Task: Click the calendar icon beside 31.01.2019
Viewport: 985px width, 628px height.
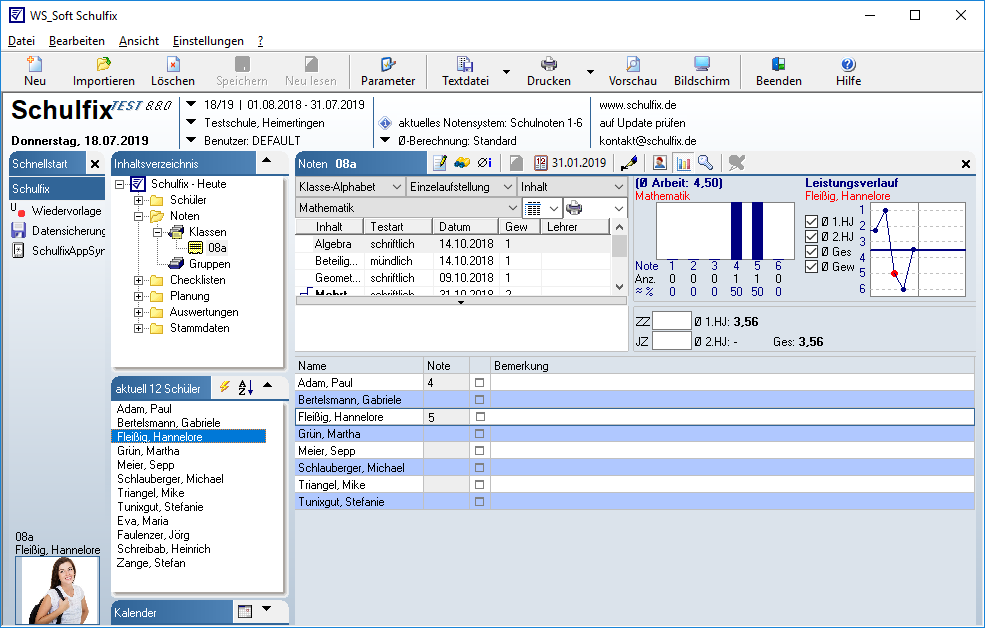Action: [x=541, y=163]
